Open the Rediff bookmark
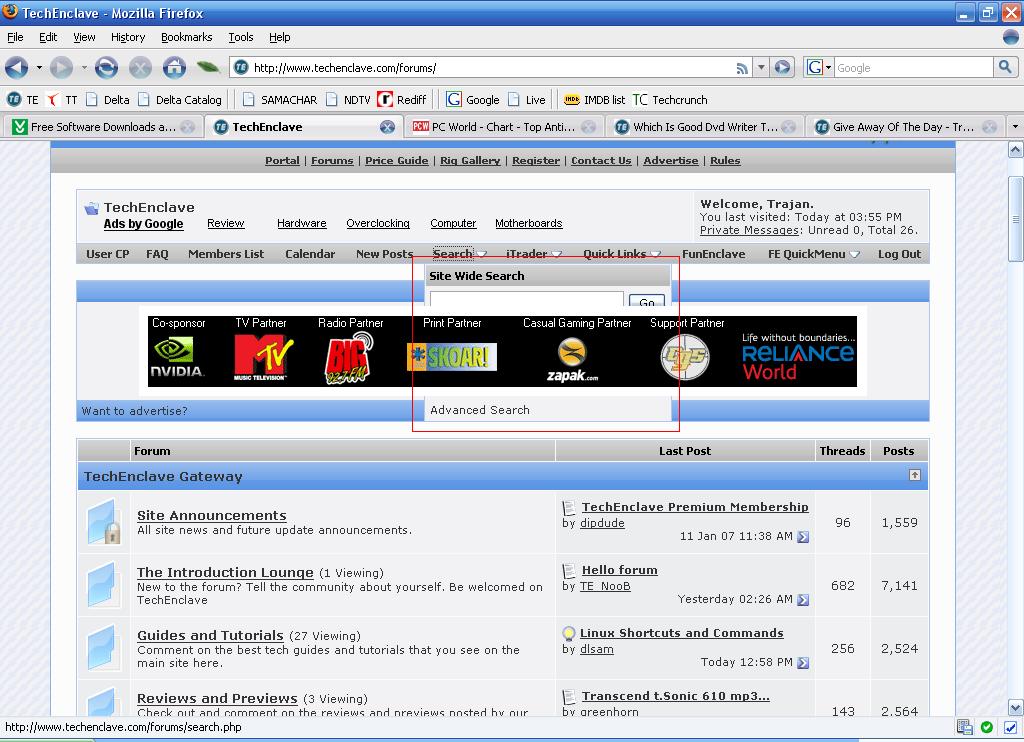The width and height of the screenshot is (1024, 742). click(x=402, y=100)
